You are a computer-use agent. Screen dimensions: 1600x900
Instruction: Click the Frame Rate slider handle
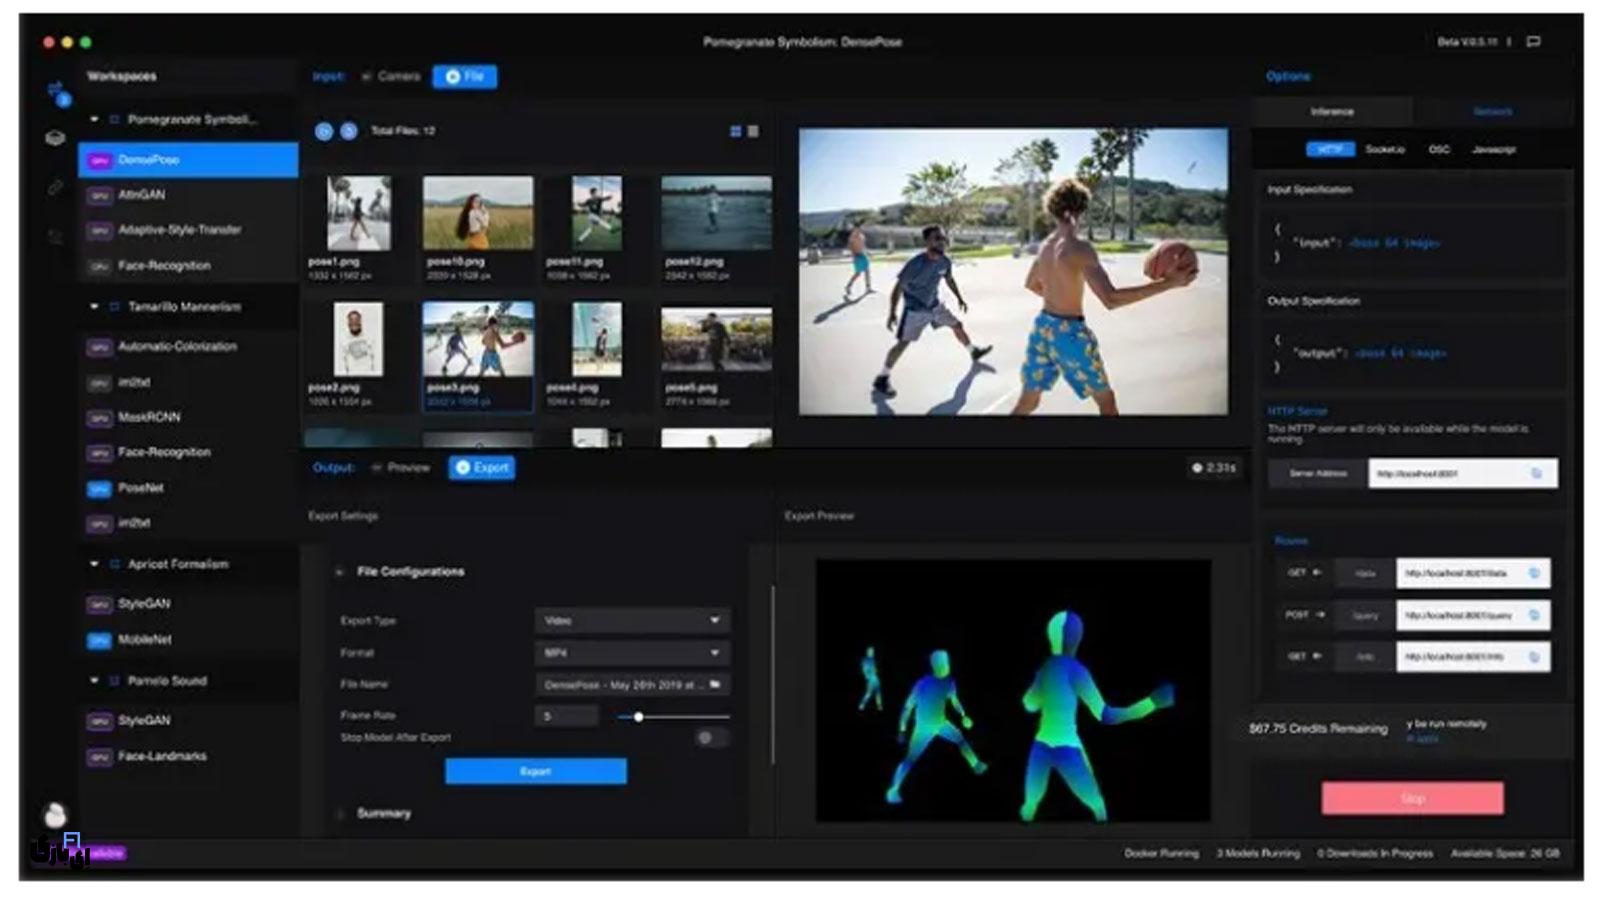tap(638, 717)
